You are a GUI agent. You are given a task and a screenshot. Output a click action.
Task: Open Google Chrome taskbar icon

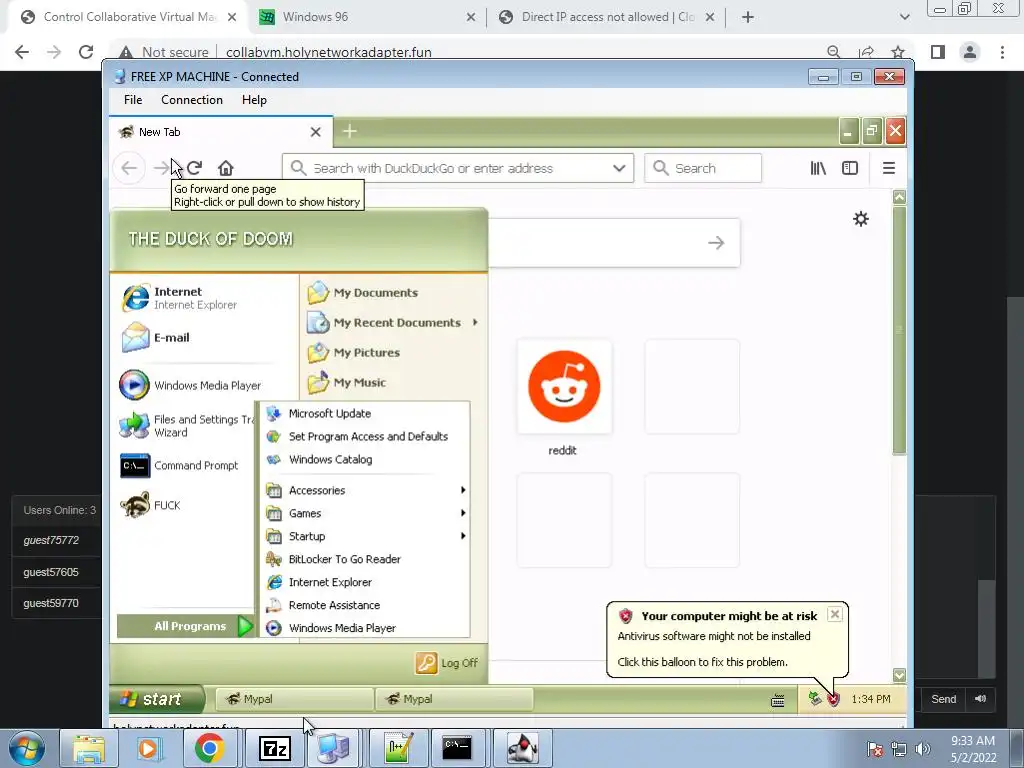209,748
